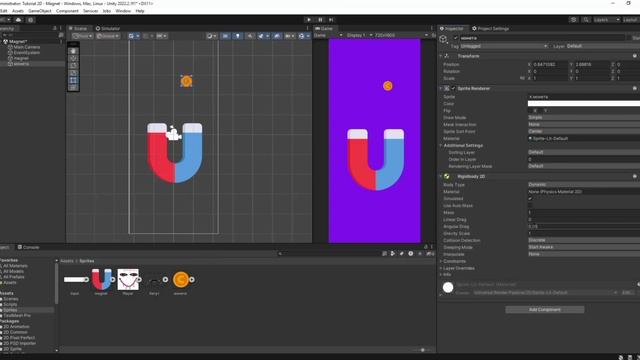This screenshot has height=360, width=640.
Task: Adjust the Project icon size slider
Action: 422,350
